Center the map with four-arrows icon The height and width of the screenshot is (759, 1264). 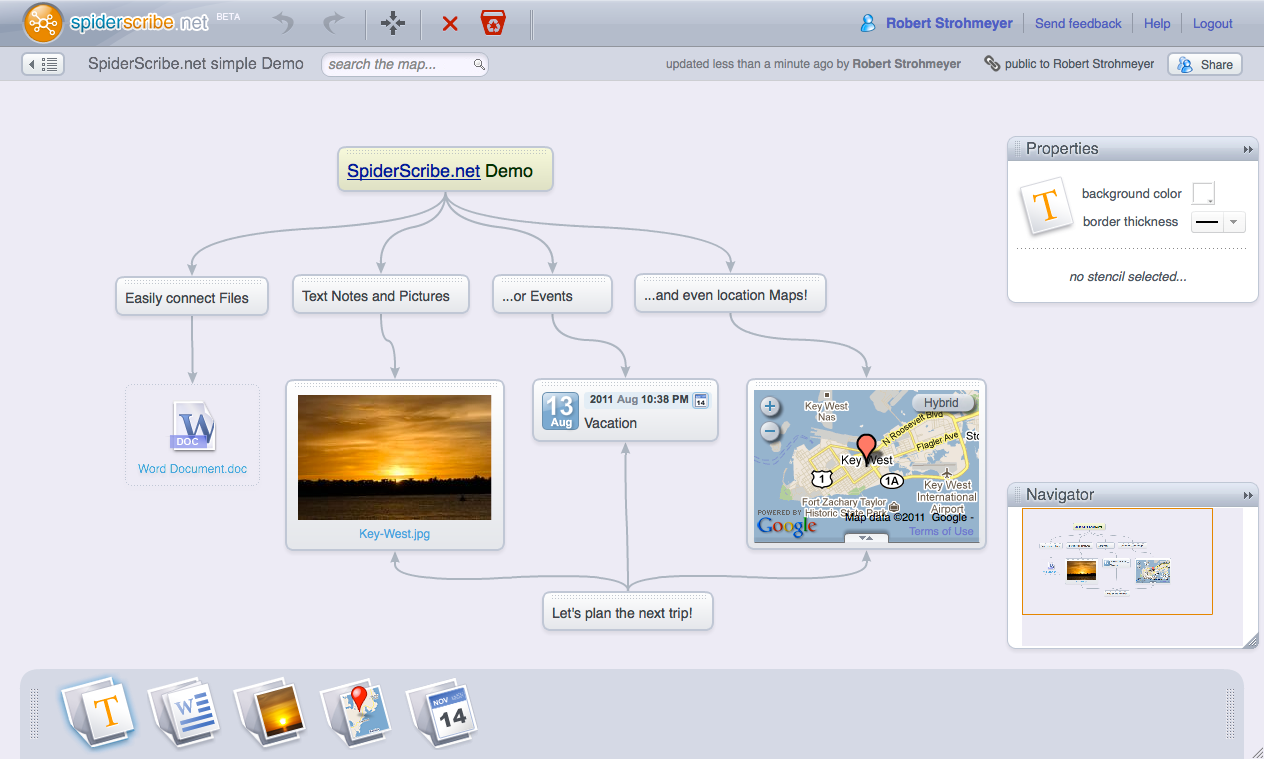point(393,23)
